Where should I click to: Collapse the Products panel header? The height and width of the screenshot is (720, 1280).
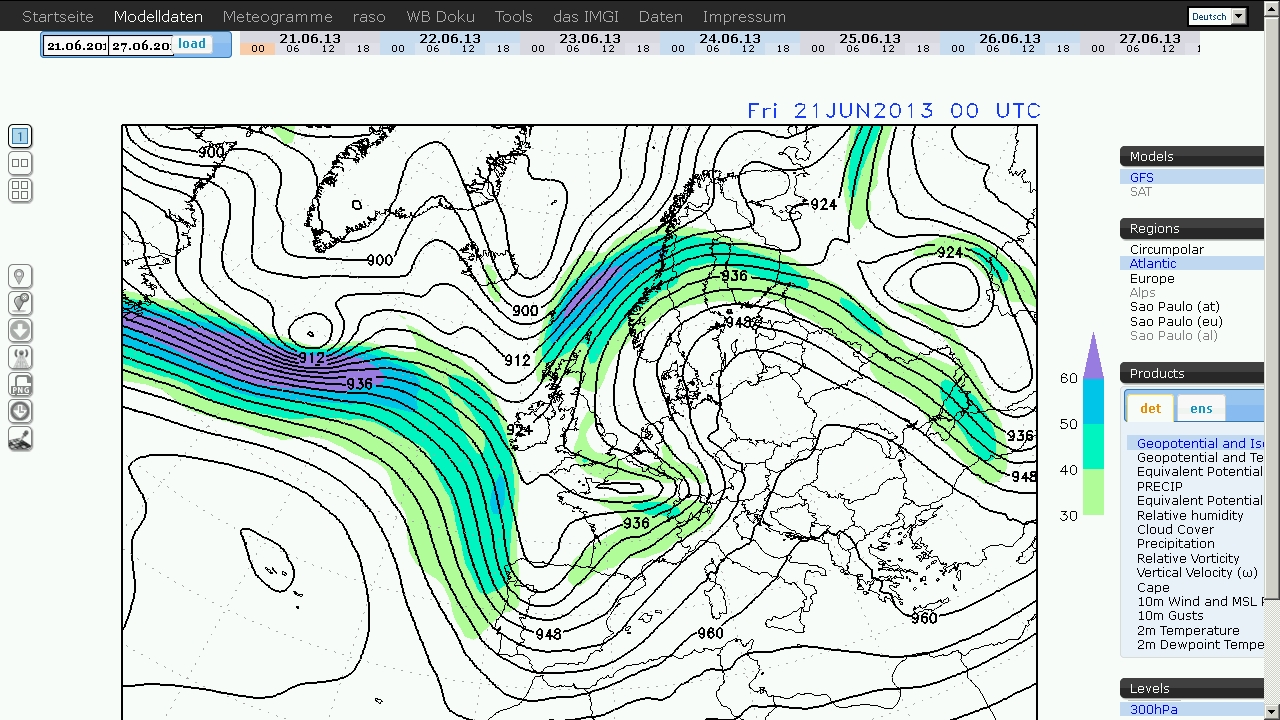click(x=1191, y=373)
